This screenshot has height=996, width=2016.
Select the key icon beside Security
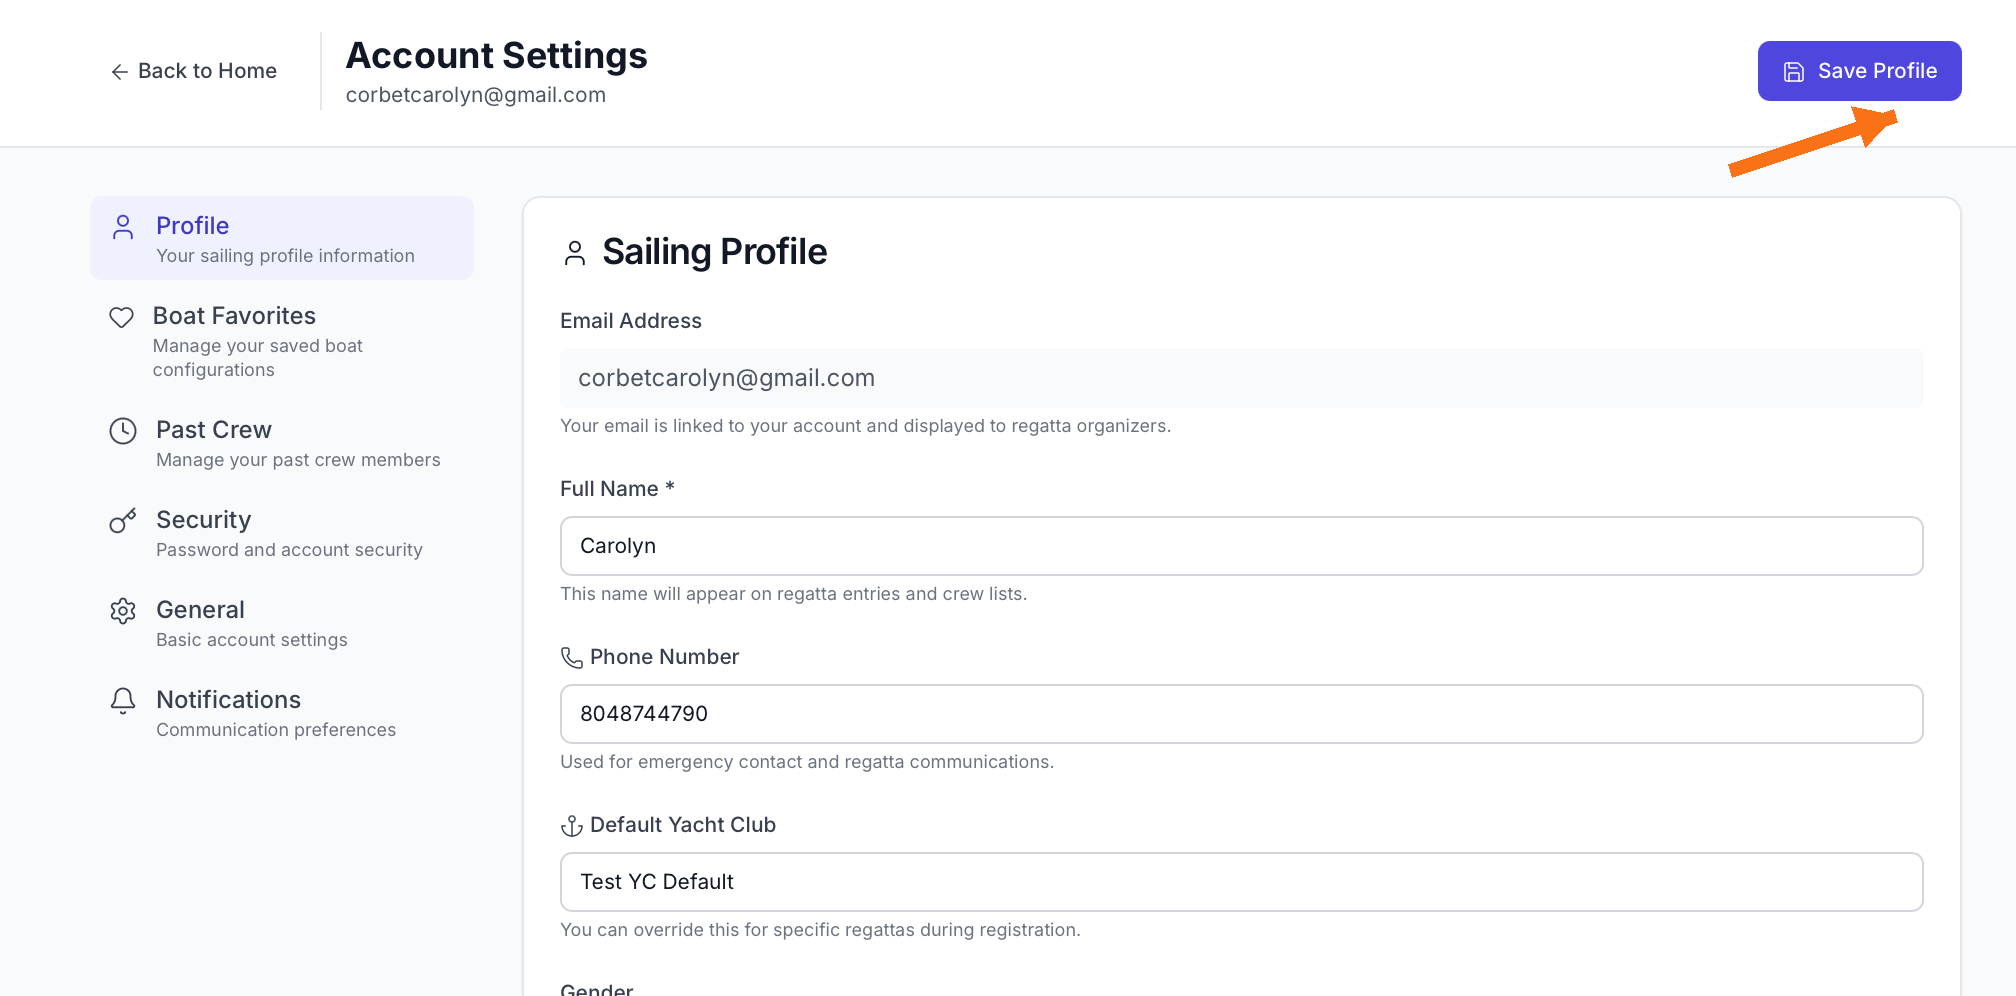point(121,521)
